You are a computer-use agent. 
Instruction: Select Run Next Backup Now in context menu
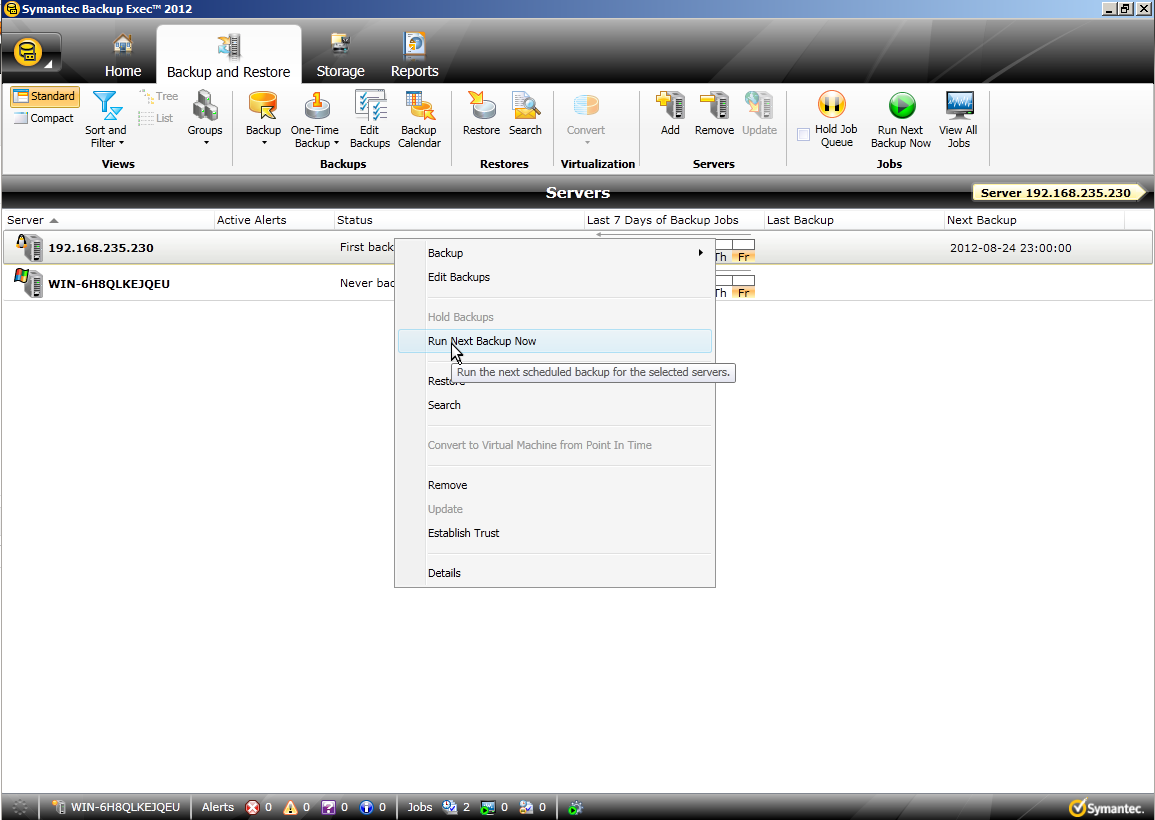[482, 341]
